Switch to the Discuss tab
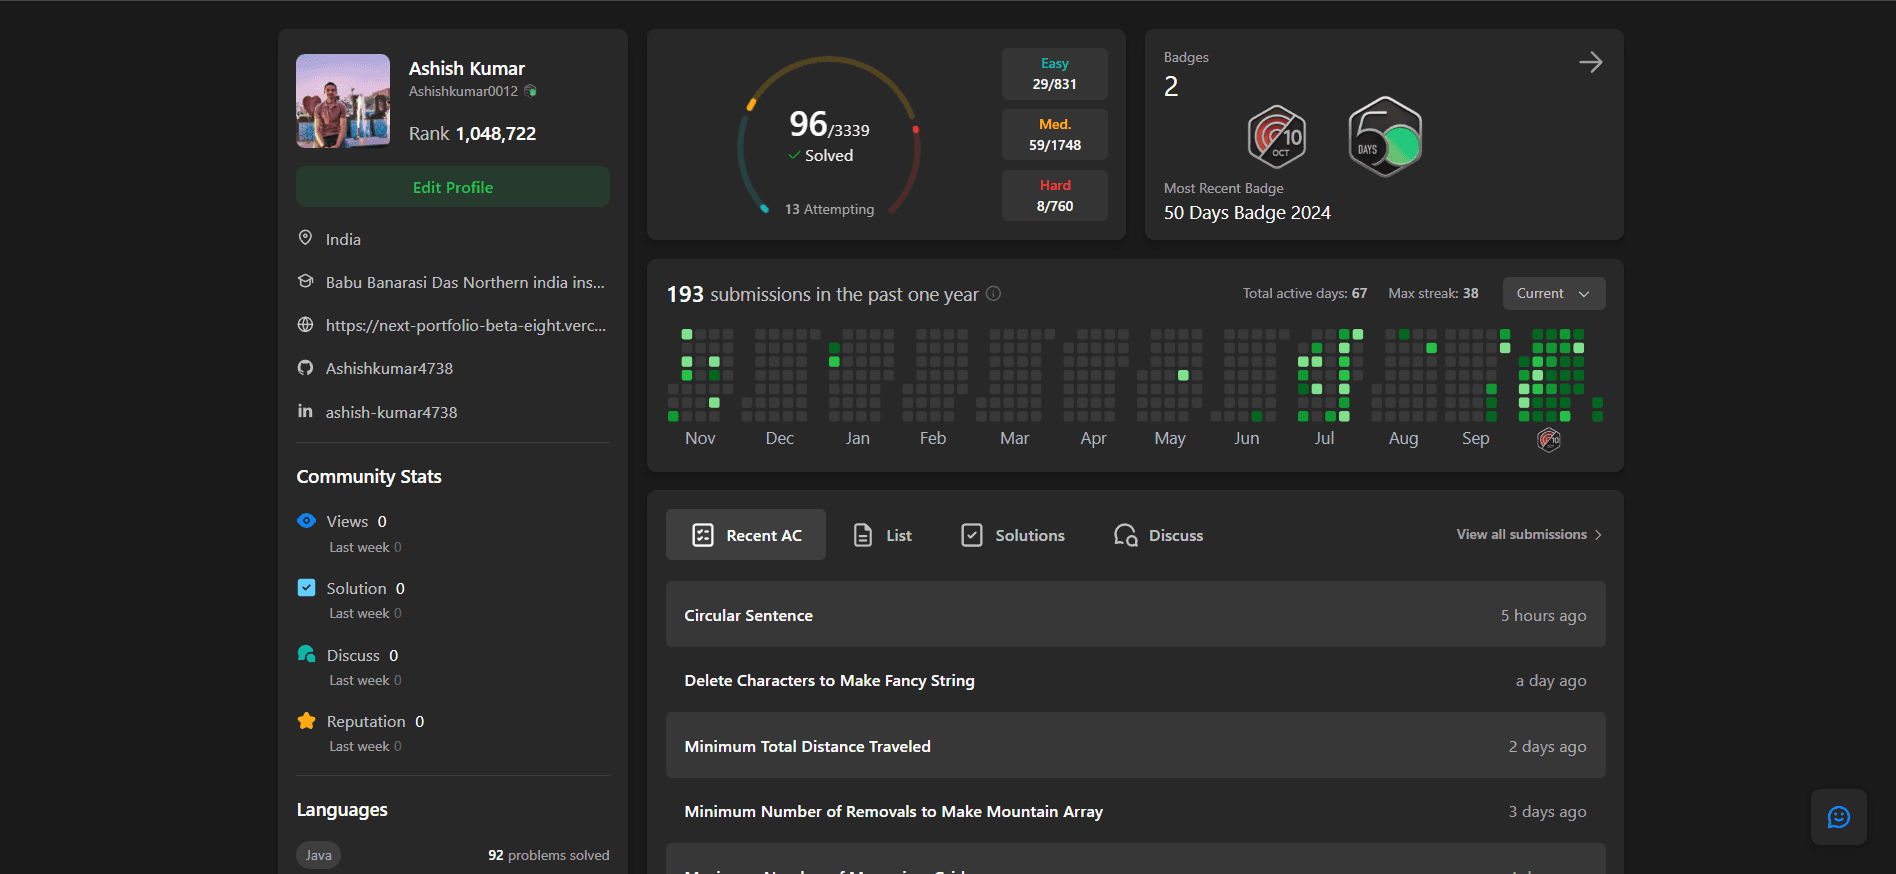This screenshot has width=1896, height=874. click(x=1158, y=535)
